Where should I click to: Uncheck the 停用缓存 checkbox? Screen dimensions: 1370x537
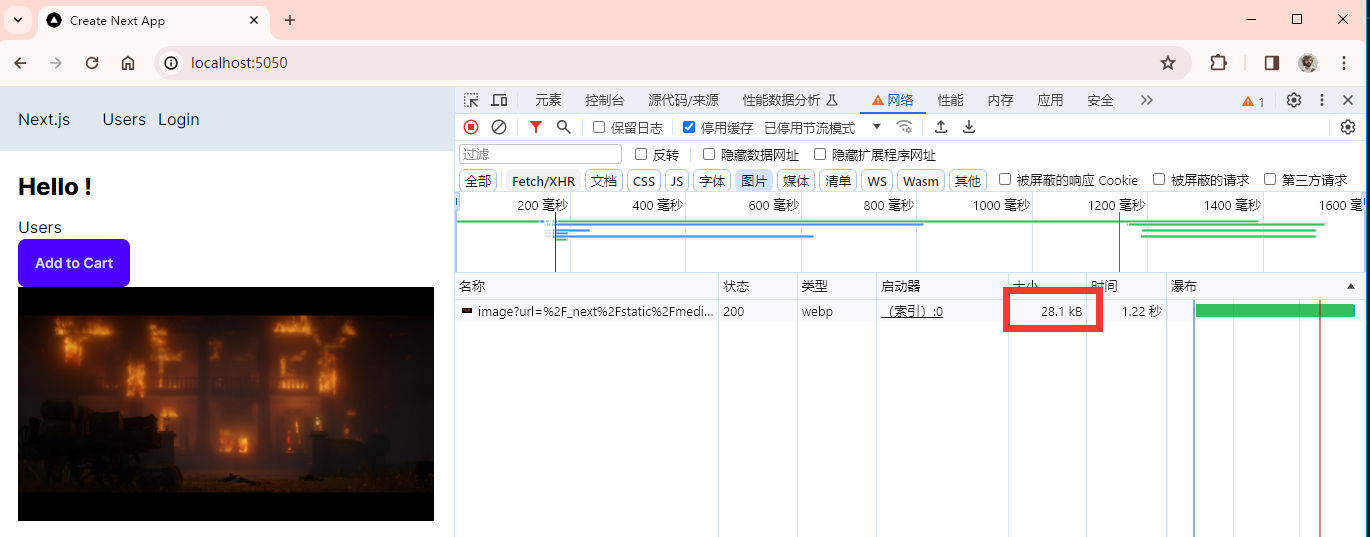689,127
